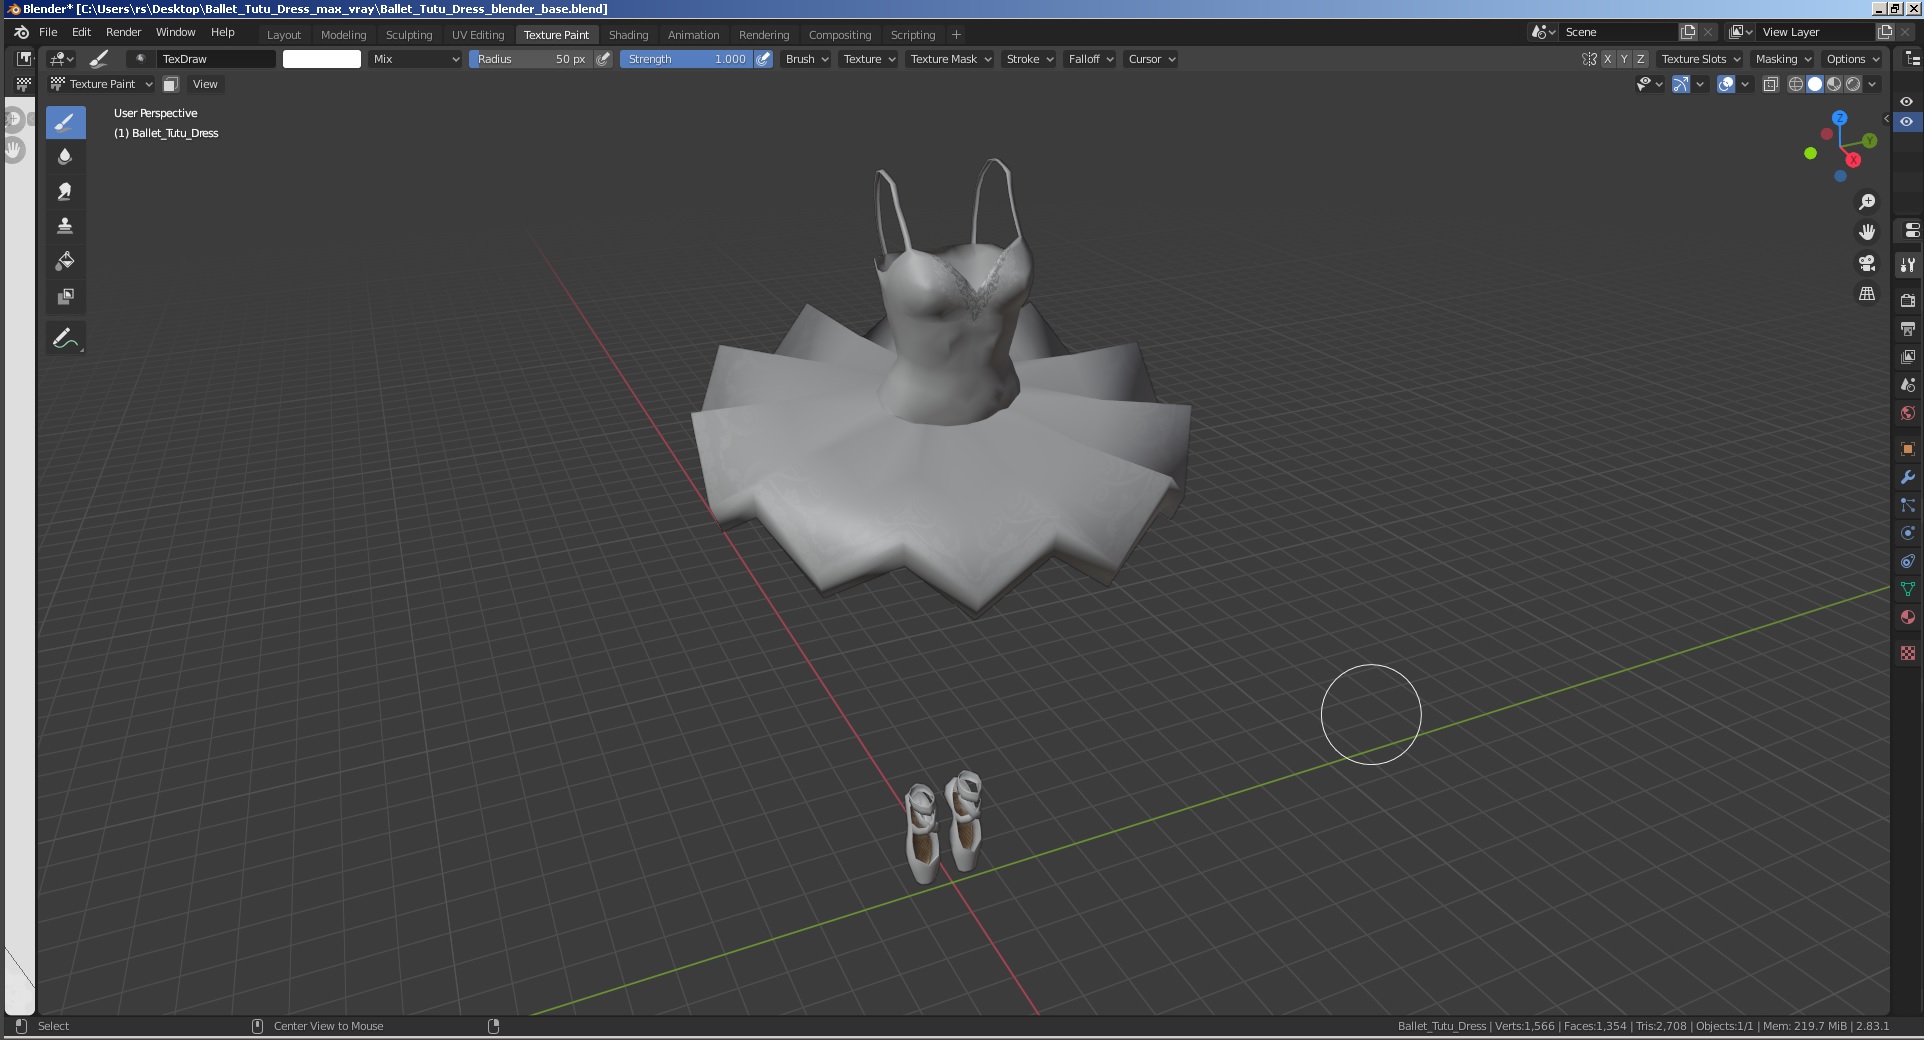Toggle X-ray mode
Viewport: 1924px width, 1040px height.
1771,84
